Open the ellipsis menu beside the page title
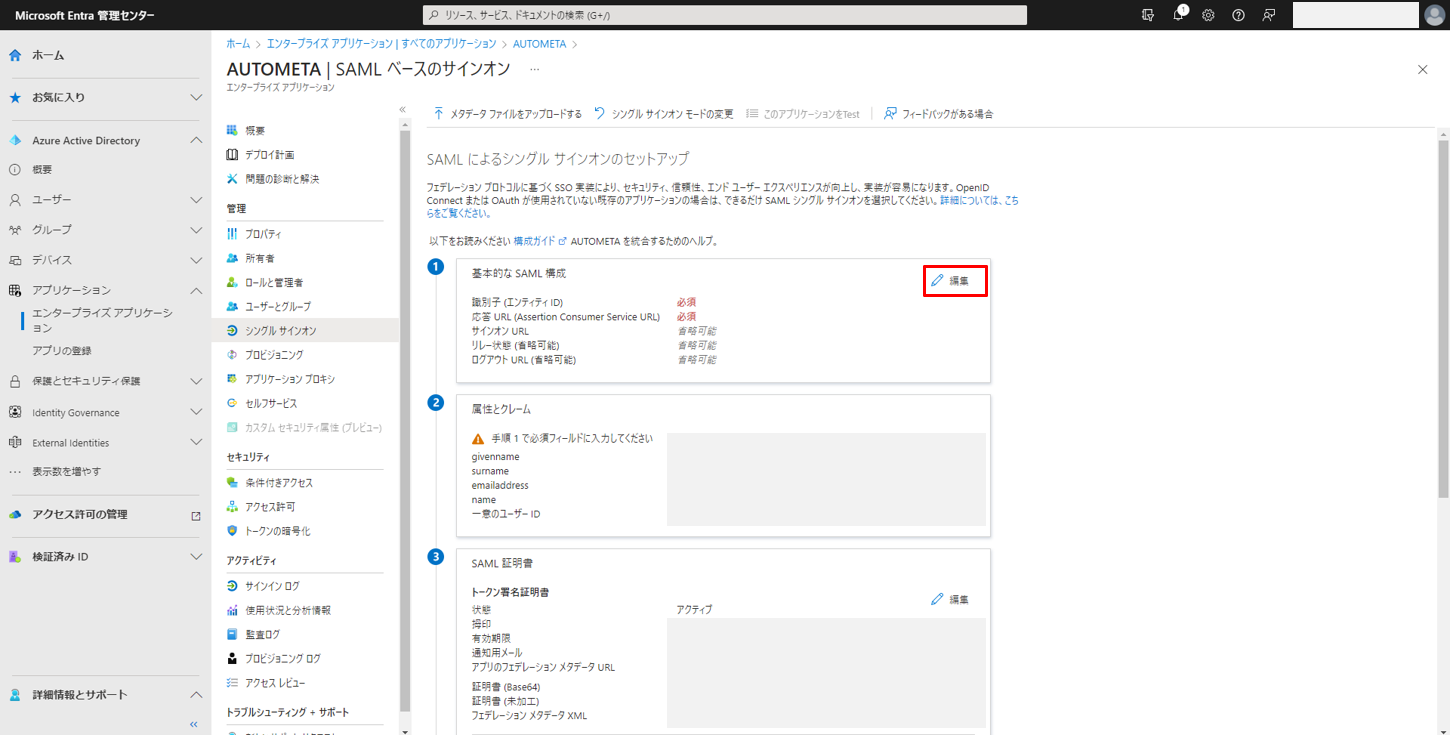 click(535, 69)
